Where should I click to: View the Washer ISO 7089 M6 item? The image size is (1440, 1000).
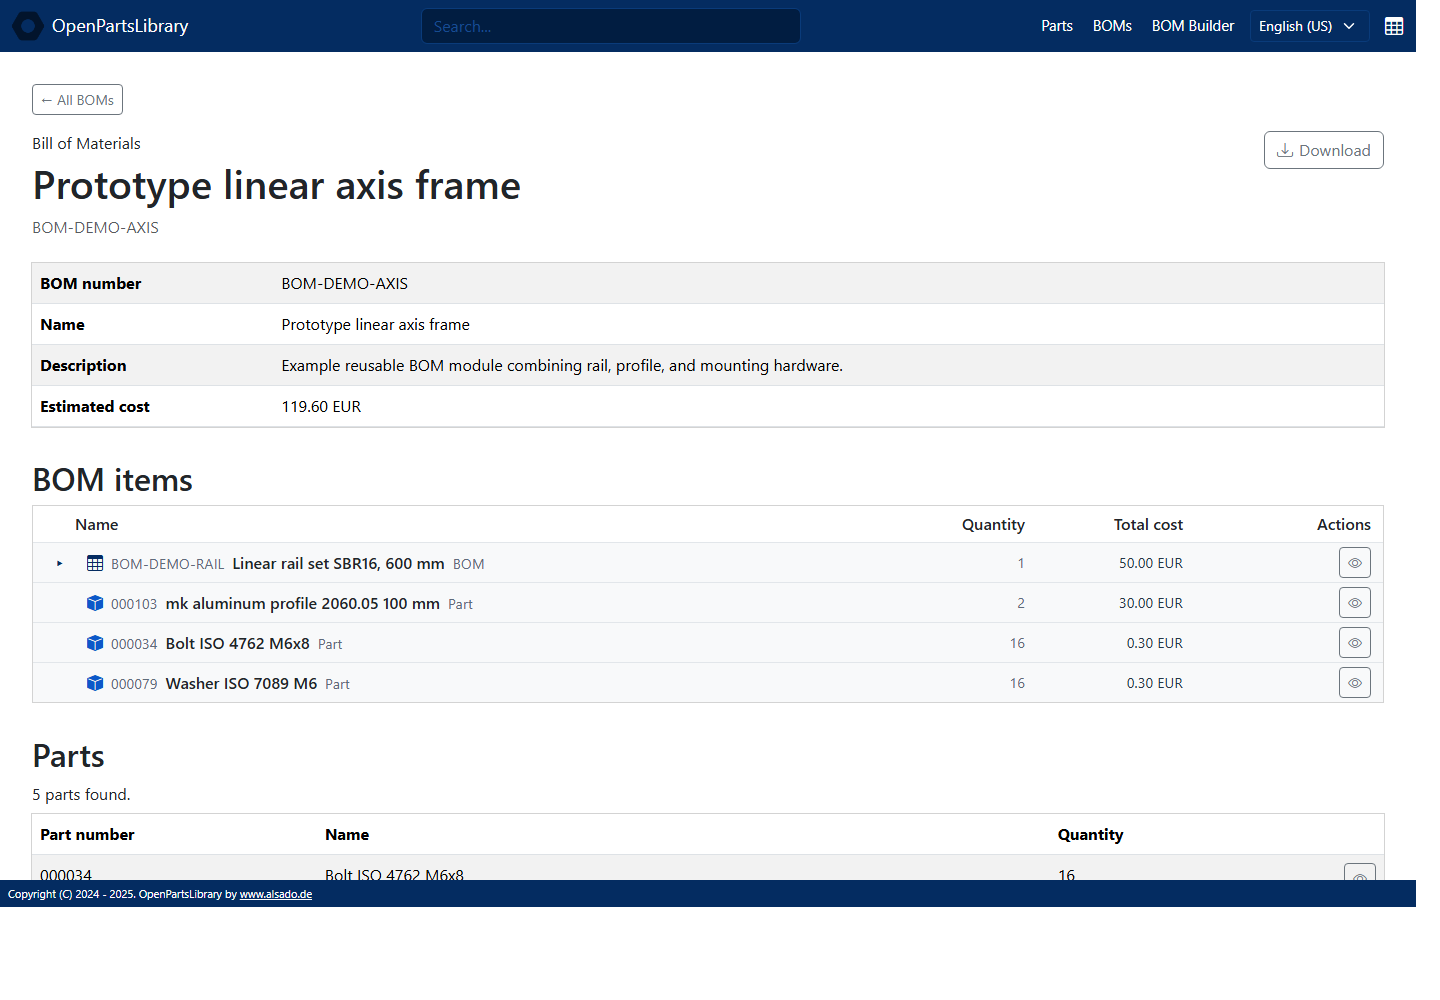[x=1354, y=683]
